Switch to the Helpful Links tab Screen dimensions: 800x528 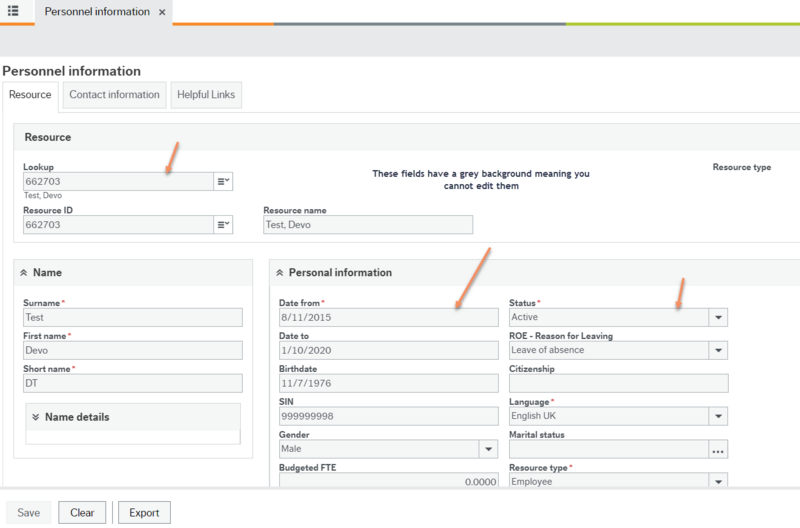tap(206, 95)
